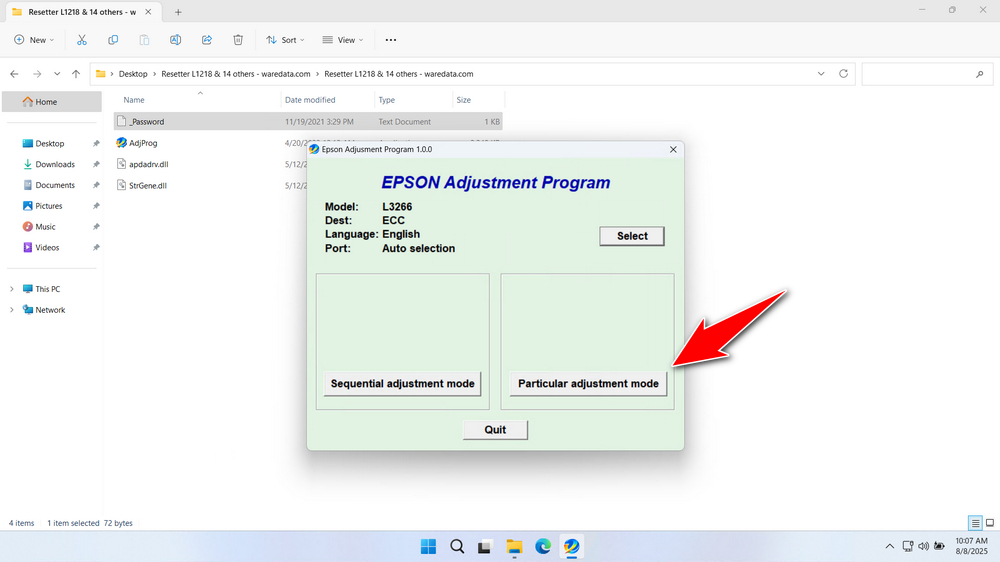The width and height of the screenshot is (1000, 562).
Task: Select the _Password text file
Action: click(308, 122)
